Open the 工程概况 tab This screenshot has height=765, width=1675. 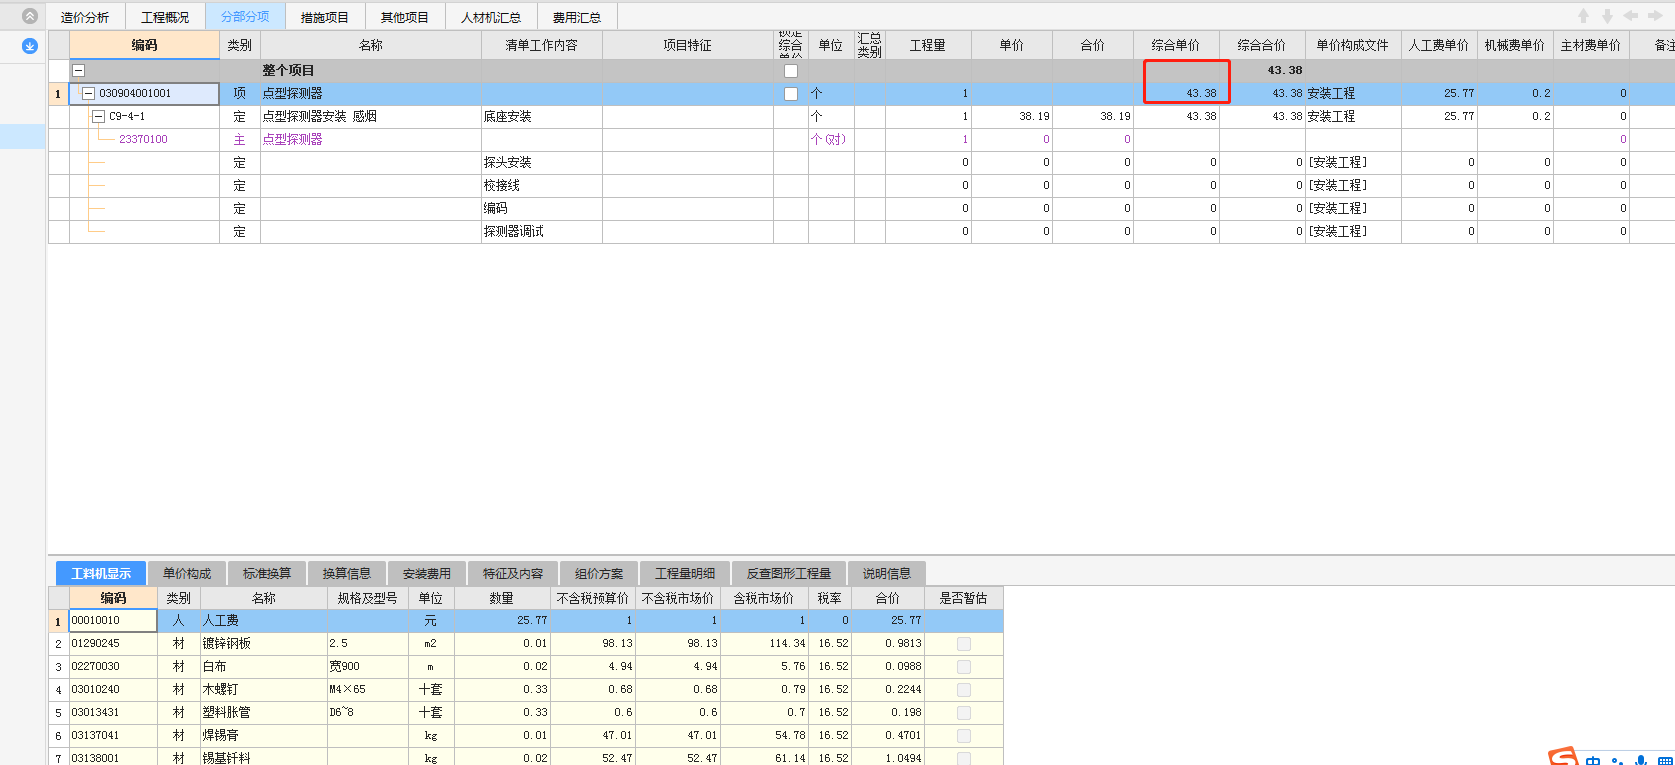[x=165, y=18]
